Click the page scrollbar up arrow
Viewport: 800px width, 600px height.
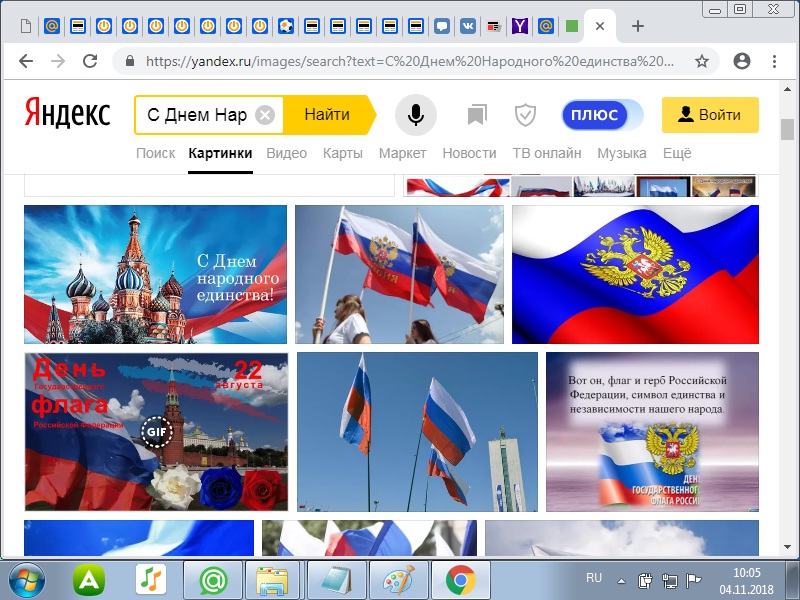pos(788,89)
